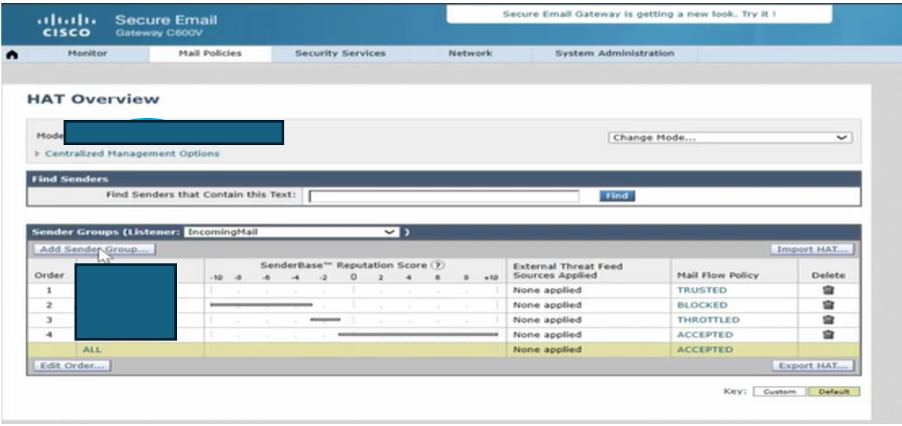
Task: Click the Add Sender Group button
Action: pyautogui.click(x=93, y=249)
